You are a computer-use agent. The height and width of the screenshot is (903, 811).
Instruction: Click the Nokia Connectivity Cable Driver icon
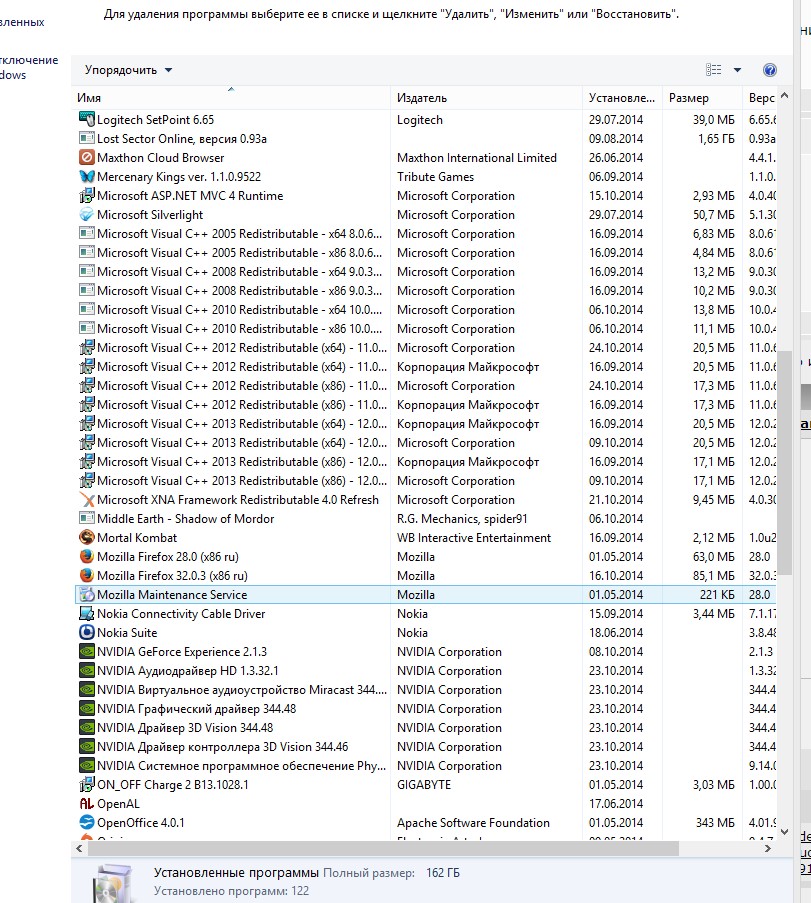[x=86, y=613]
